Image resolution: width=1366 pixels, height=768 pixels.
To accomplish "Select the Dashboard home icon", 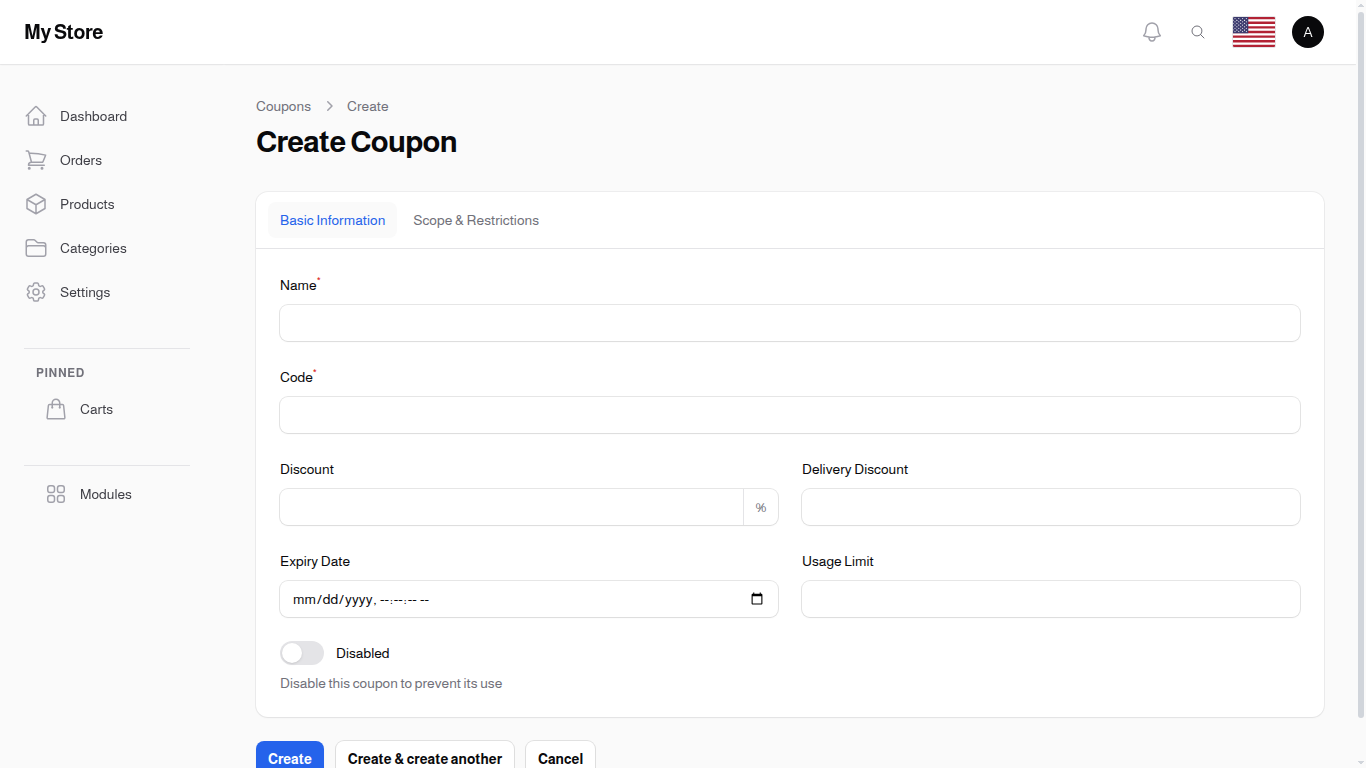I will pos(36,116).
